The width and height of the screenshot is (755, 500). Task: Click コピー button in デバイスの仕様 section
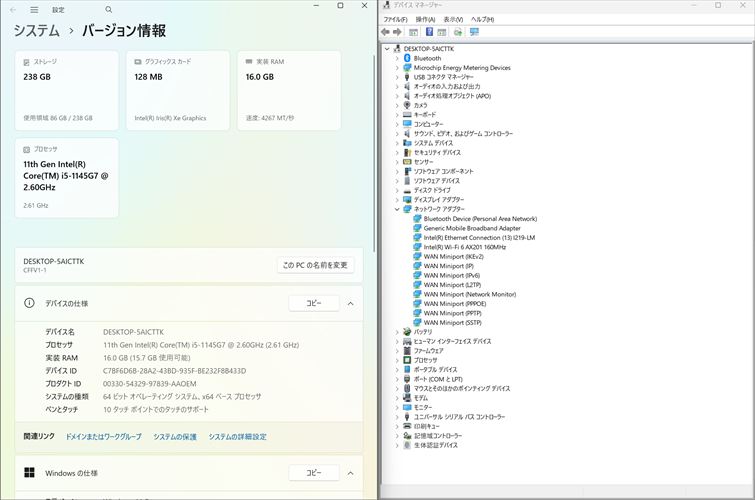pos(314,303)
